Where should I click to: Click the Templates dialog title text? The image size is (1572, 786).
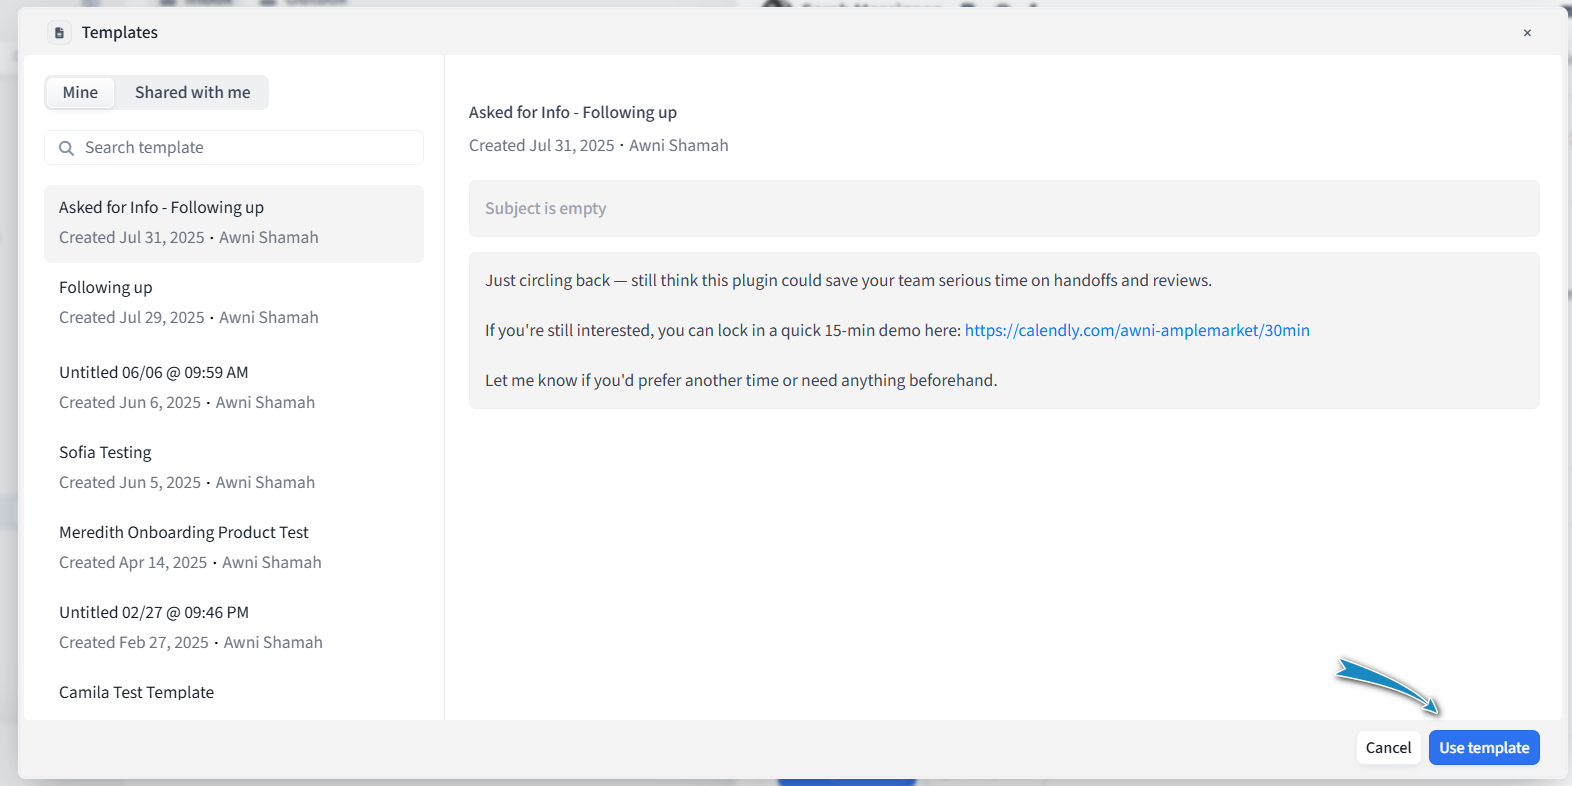pyautogui.click(x=120, y=33)
